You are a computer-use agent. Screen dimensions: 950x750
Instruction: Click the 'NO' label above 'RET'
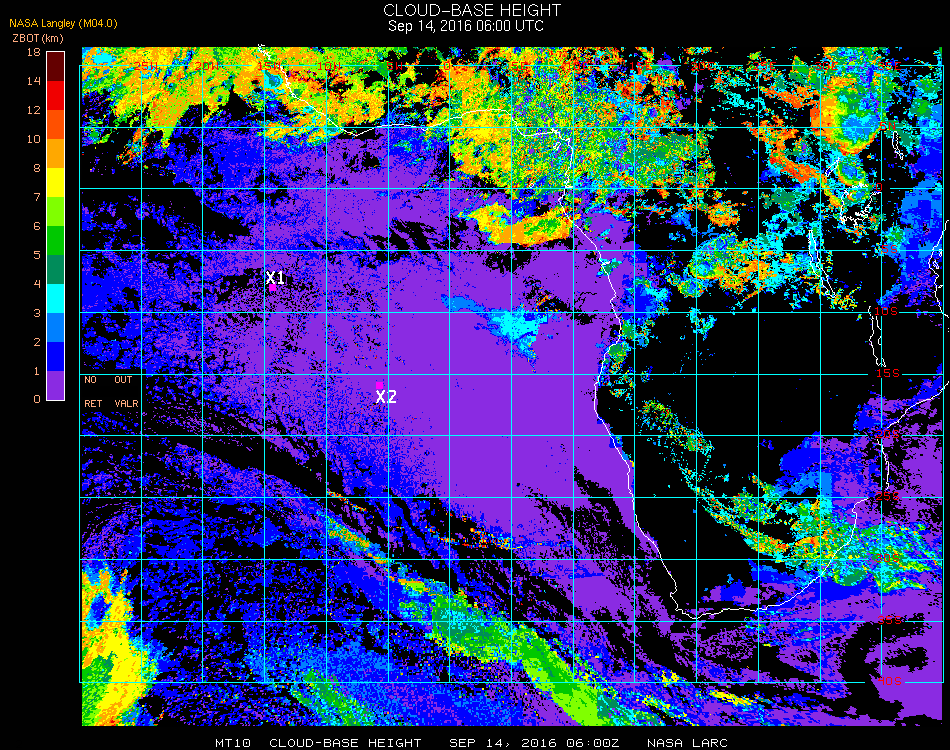tap(90, 380)
